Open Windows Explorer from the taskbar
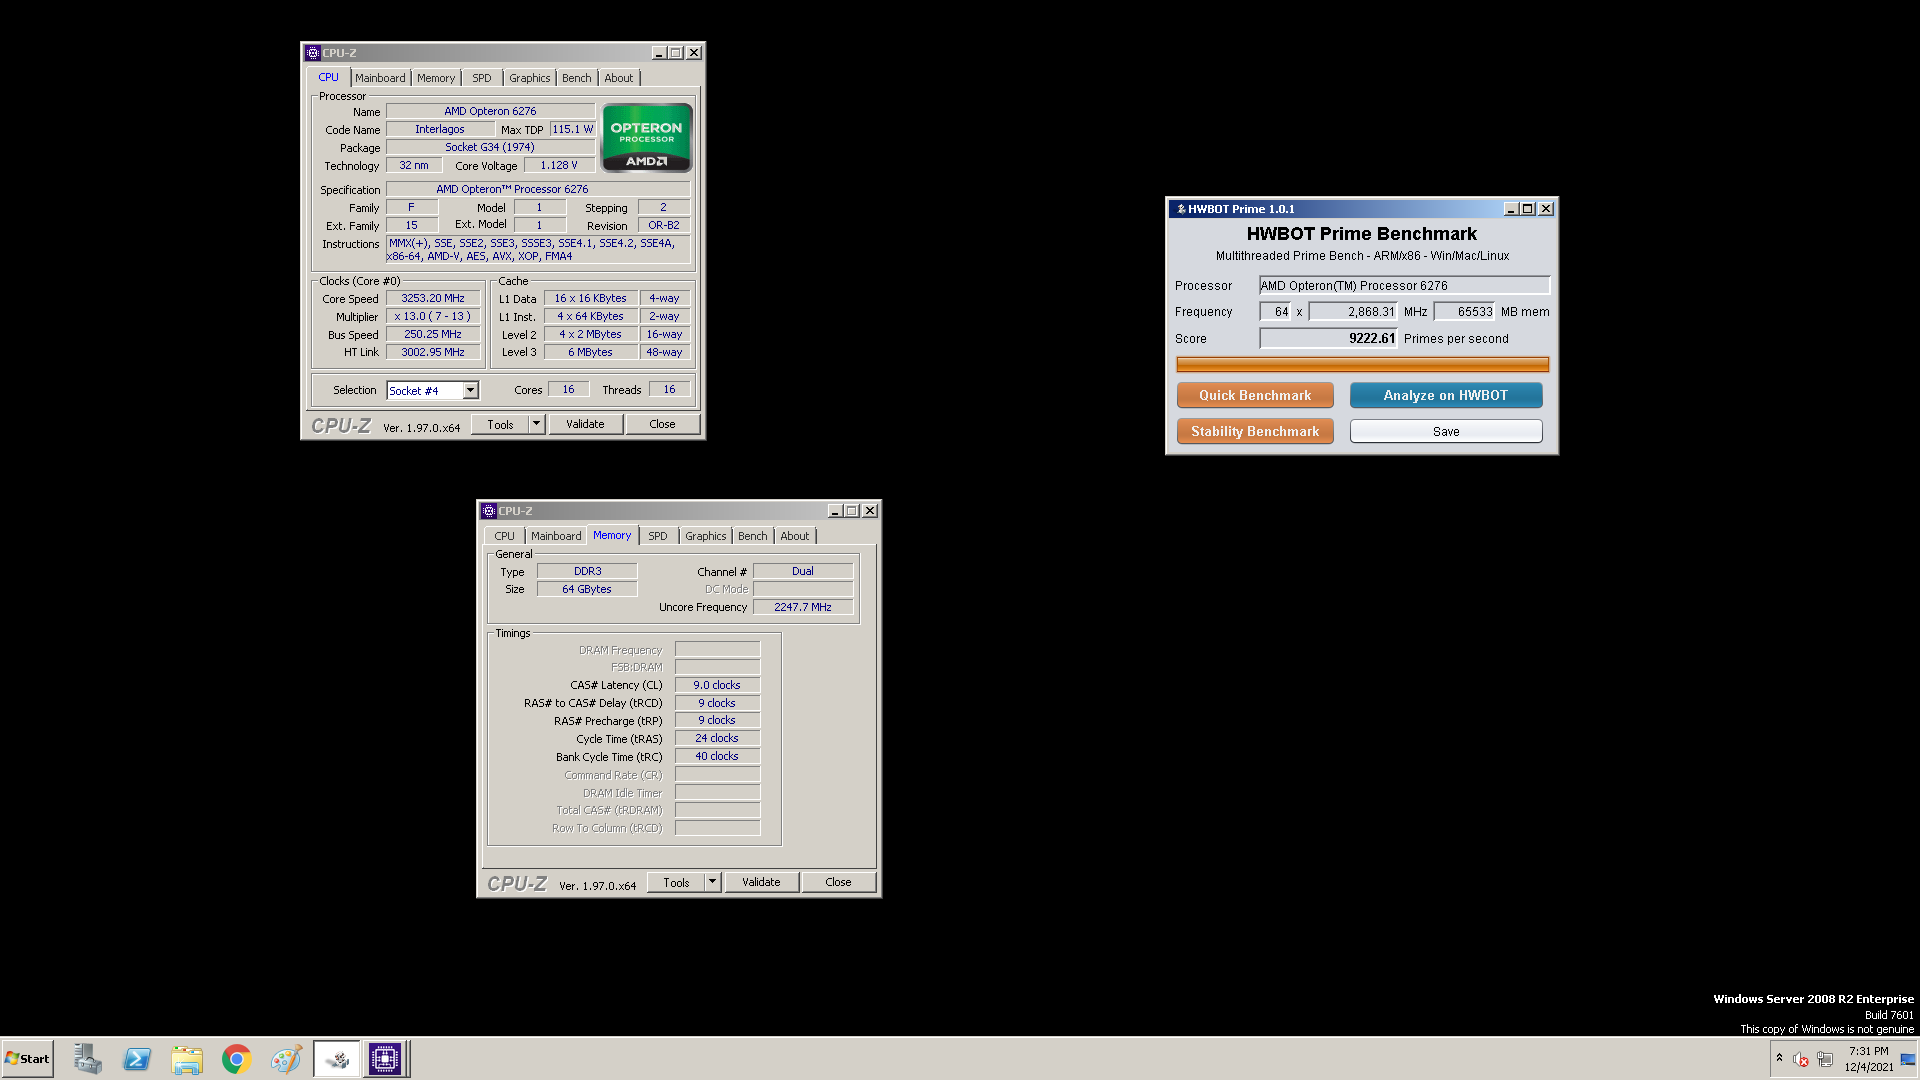Viewport: 1920px width, 1080px height. click(x=187, y=1059)
